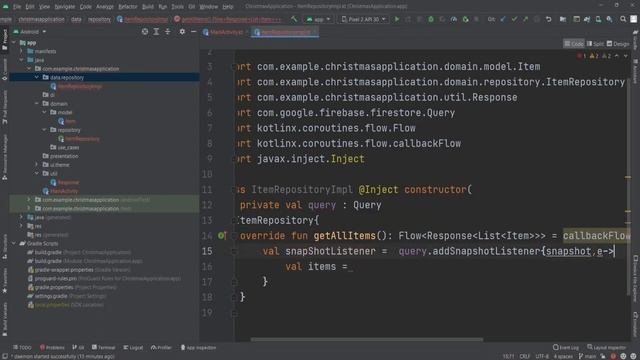Open the File menu
Viewport: 640px width, 360px height.
17,7
